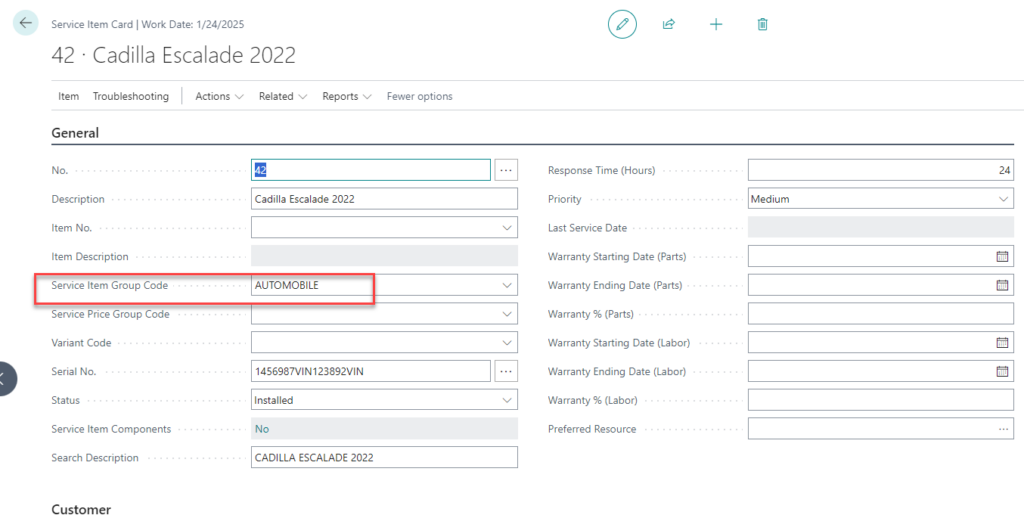Click the Item menu item
Viewport: 1024px width, 515px height.
click(69, 96)
